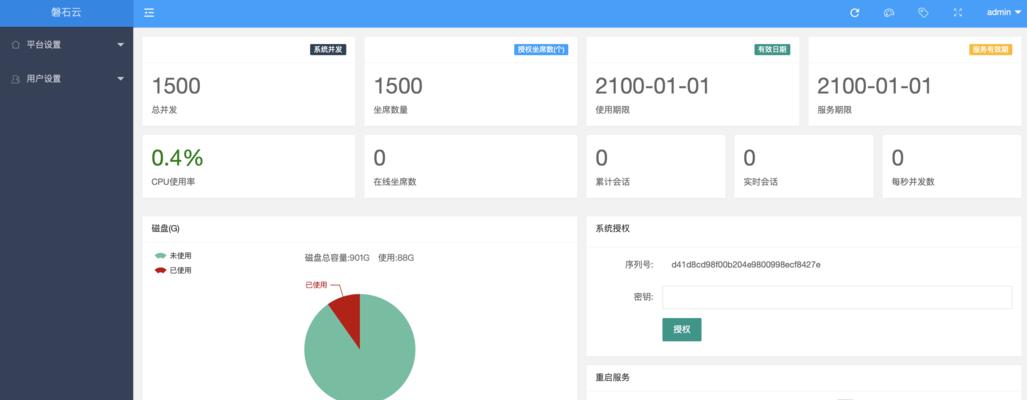Screen dimensions: 1027x400
Task: Click the 服务有效期 badge
Action: tap(990, 50)
